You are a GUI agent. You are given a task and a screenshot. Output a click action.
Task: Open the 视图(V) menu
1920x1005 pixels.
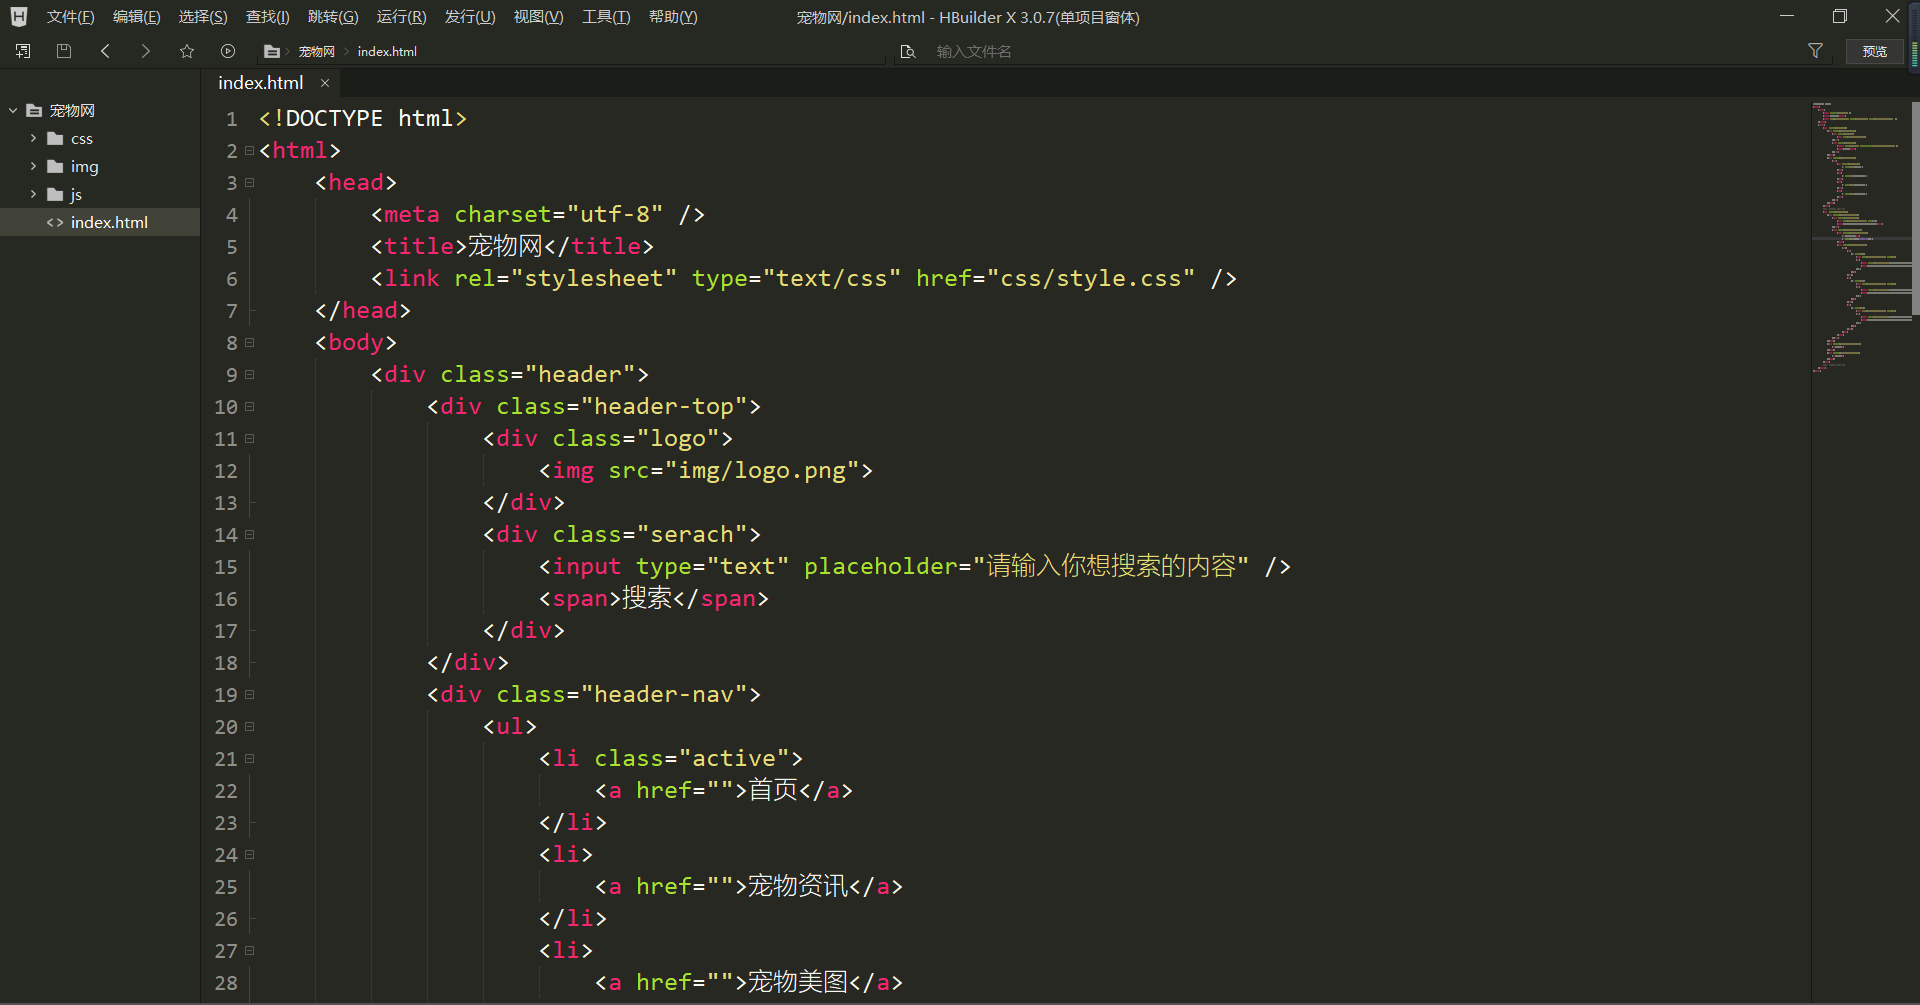538,17
